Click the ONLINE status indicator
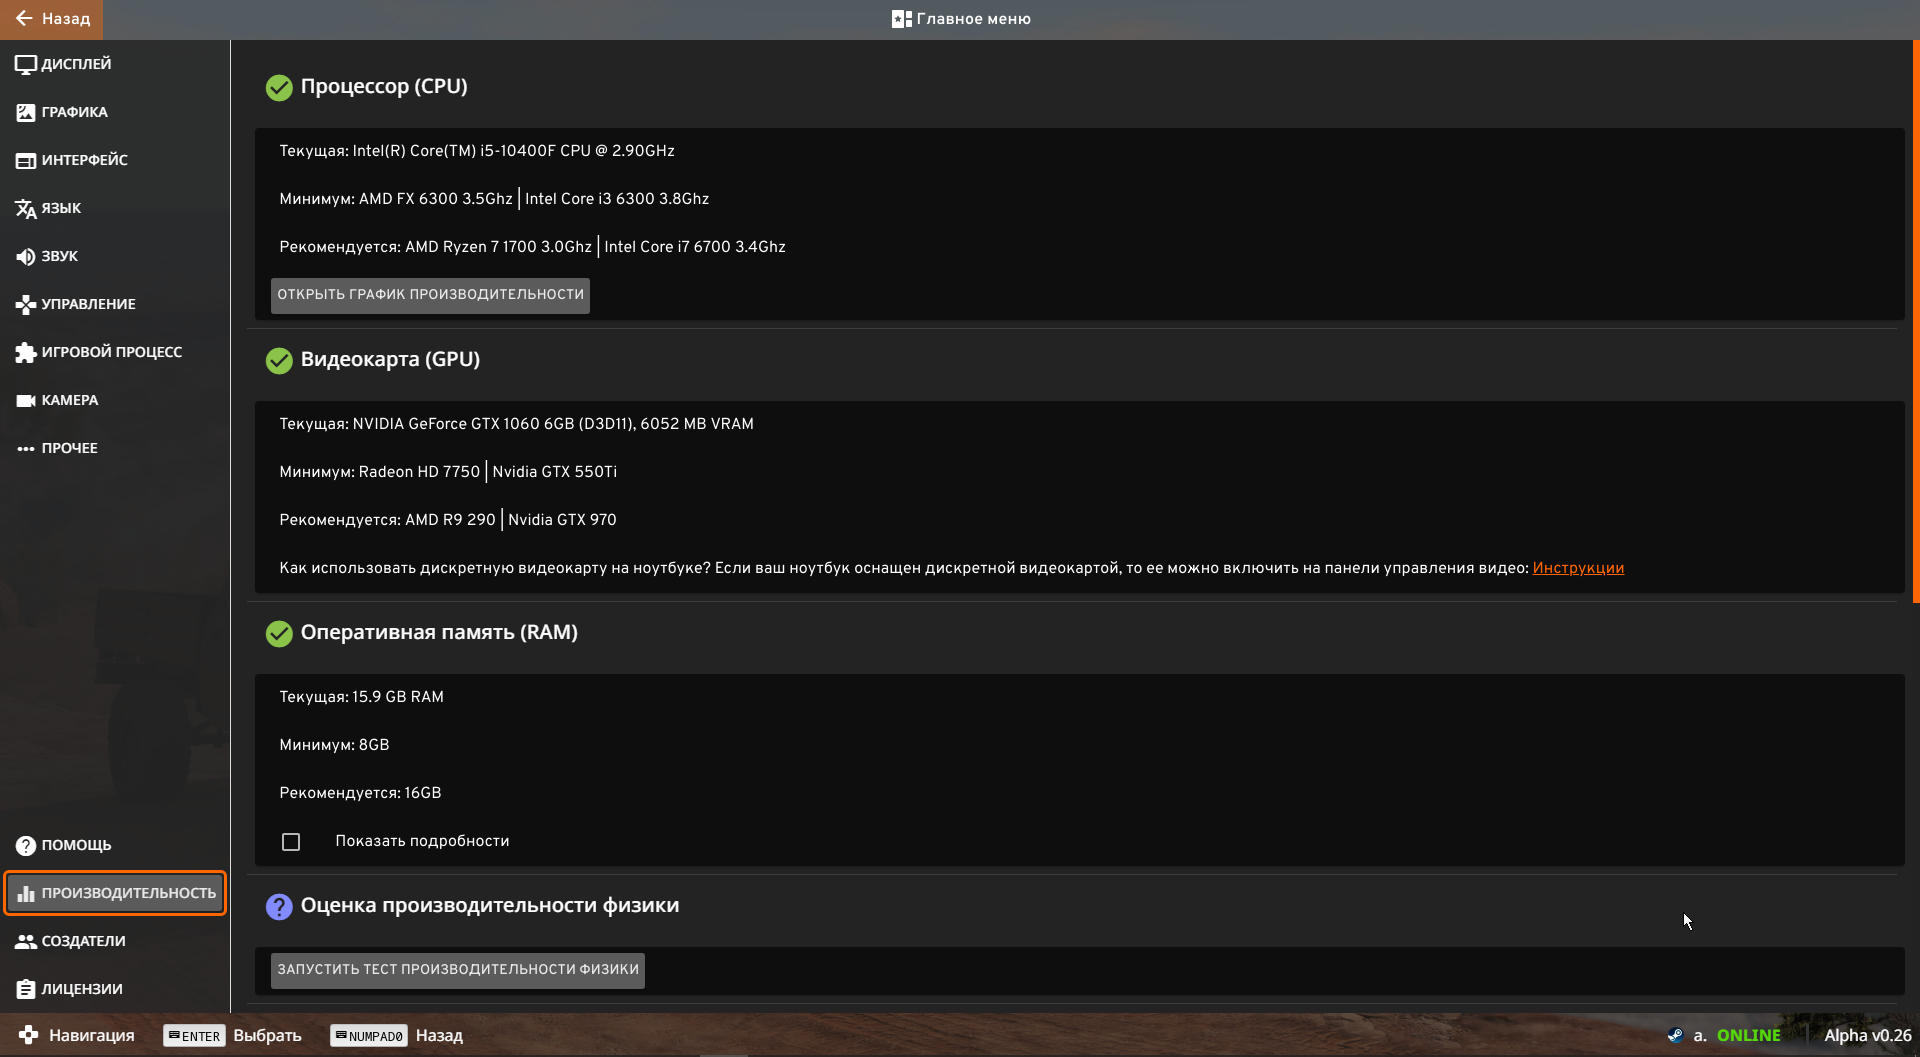The height and width of the screenshot is (1057, 1920). (x=1748, y=1036)
